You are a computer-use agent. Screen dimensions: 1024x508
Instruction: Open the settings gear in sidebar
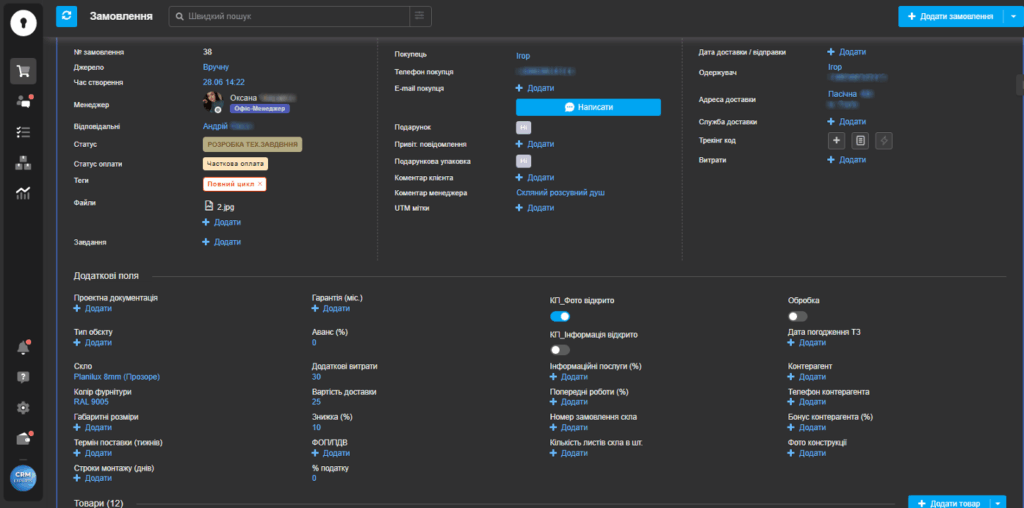pos(23,408)
